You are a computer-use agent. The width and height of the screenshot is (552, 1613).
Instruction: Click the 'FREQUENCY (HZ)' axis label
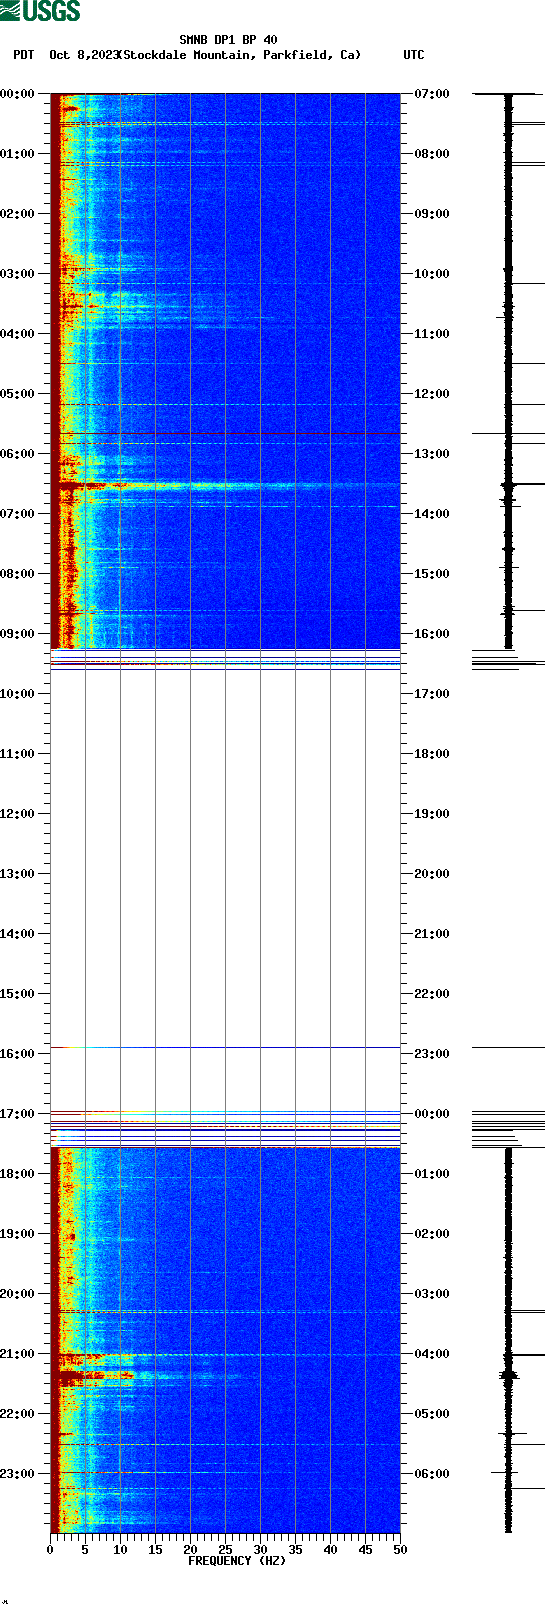(x=237, y=1561)
